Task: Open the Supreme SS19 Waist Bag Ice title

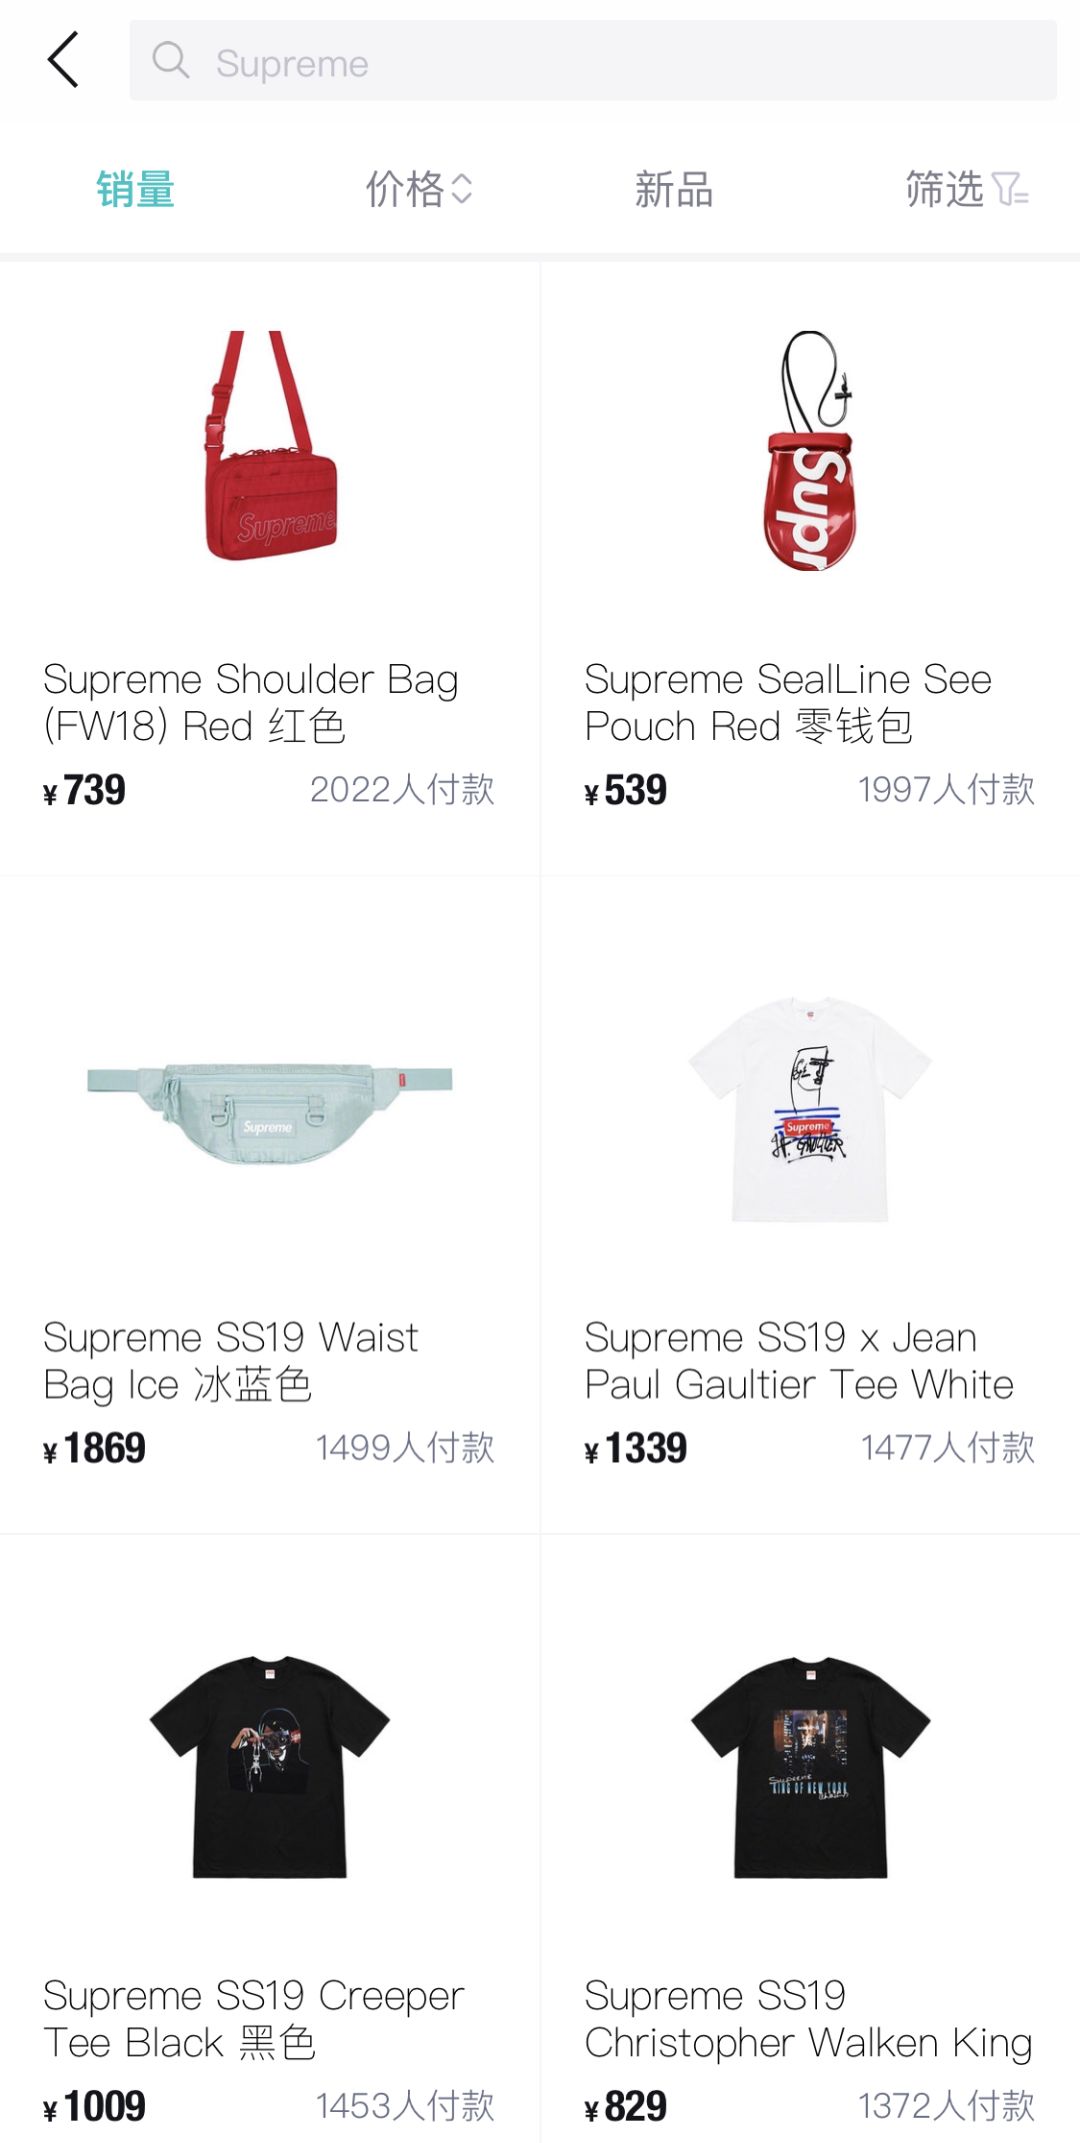Action: (231, 1360)
